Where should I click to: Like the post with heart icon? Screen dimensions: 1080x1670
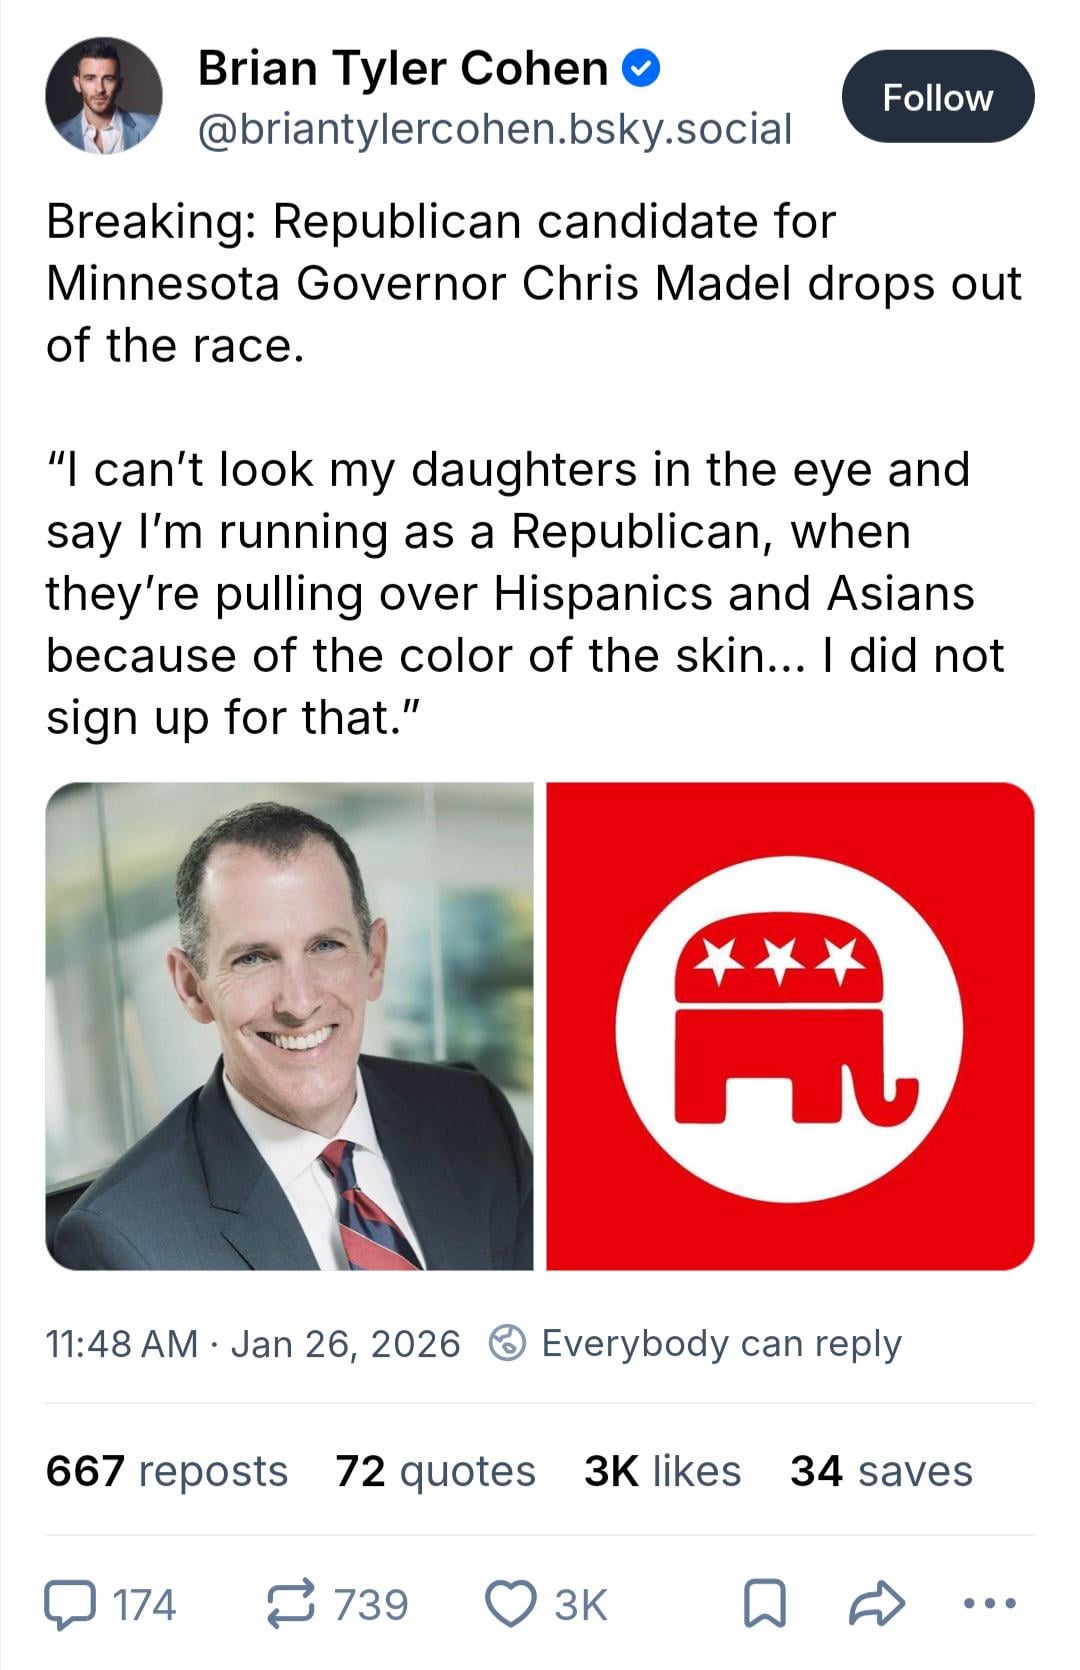(x=510, y=1604)
